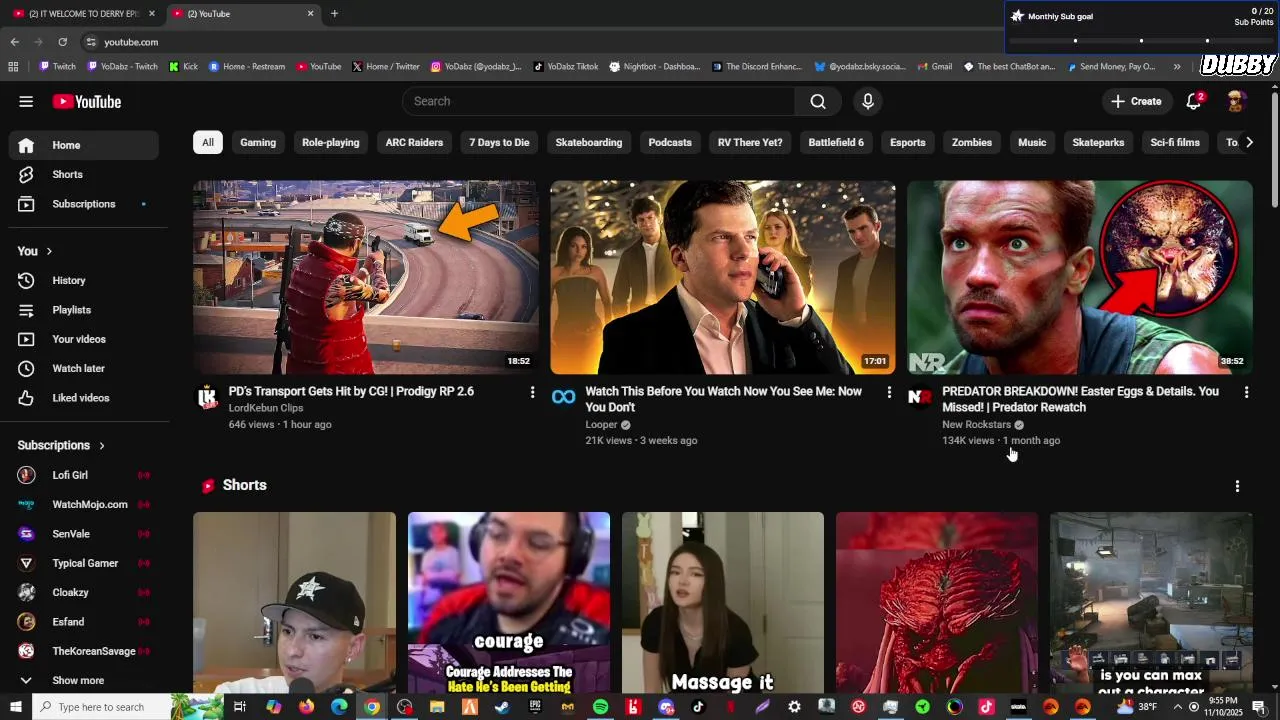The width and height of the screenshot is (1280, 720).
Task: Open the Courage Addresses short
Action: [x=509, y=603]
